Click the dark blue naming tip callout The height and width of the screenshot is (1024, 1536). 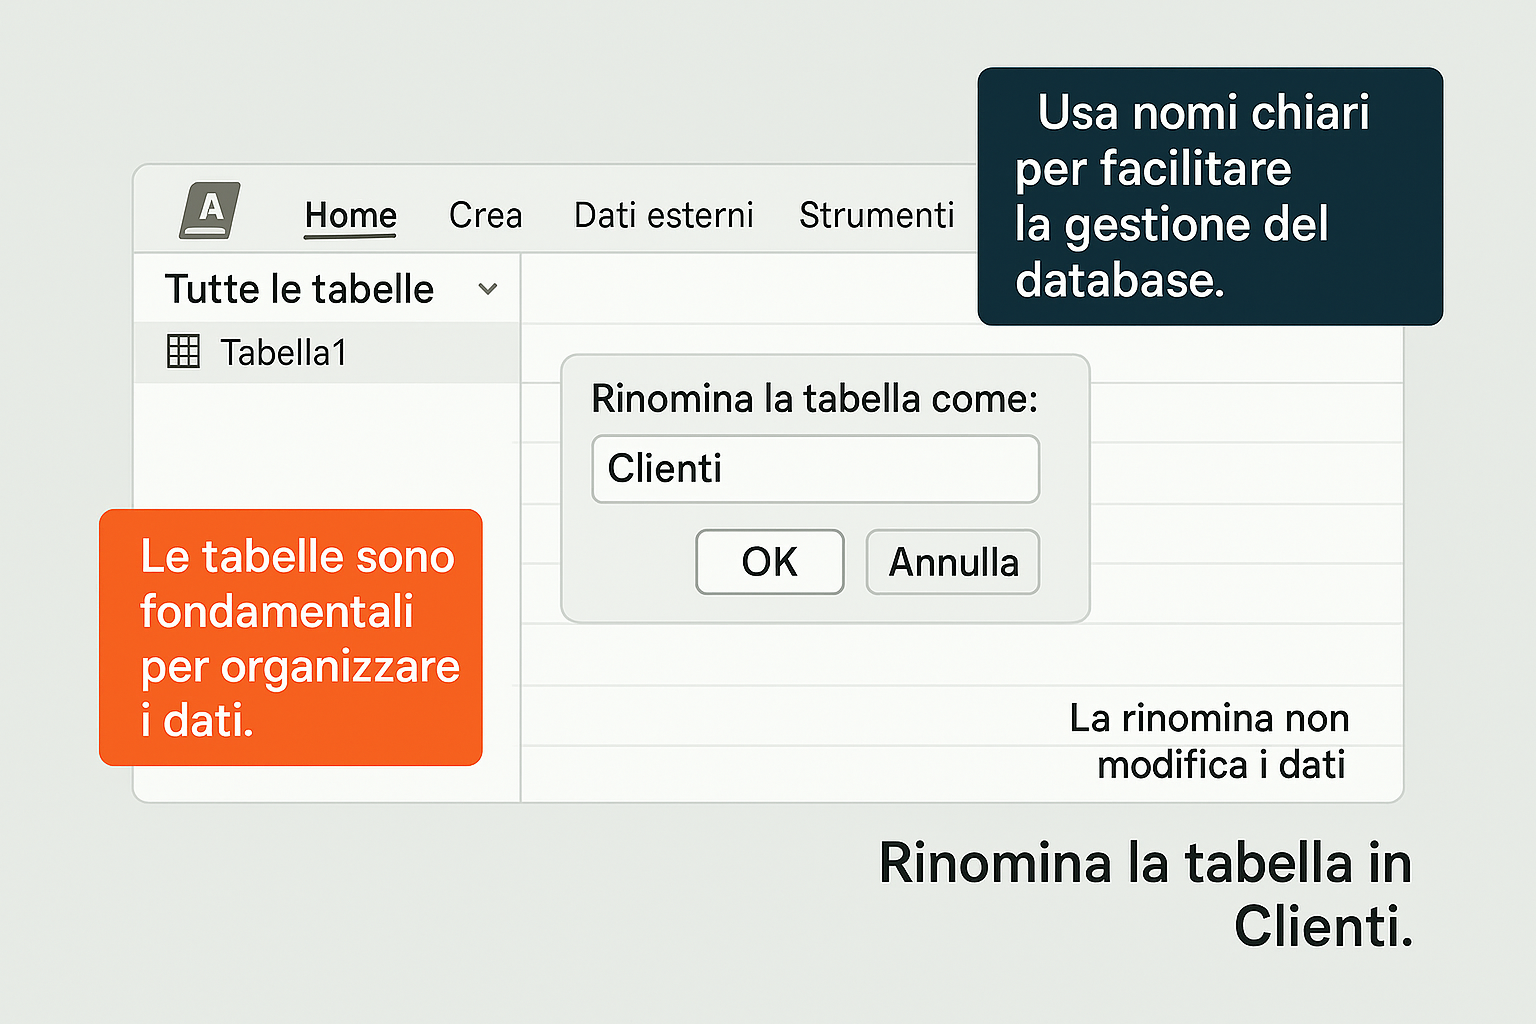point(1209,196)
